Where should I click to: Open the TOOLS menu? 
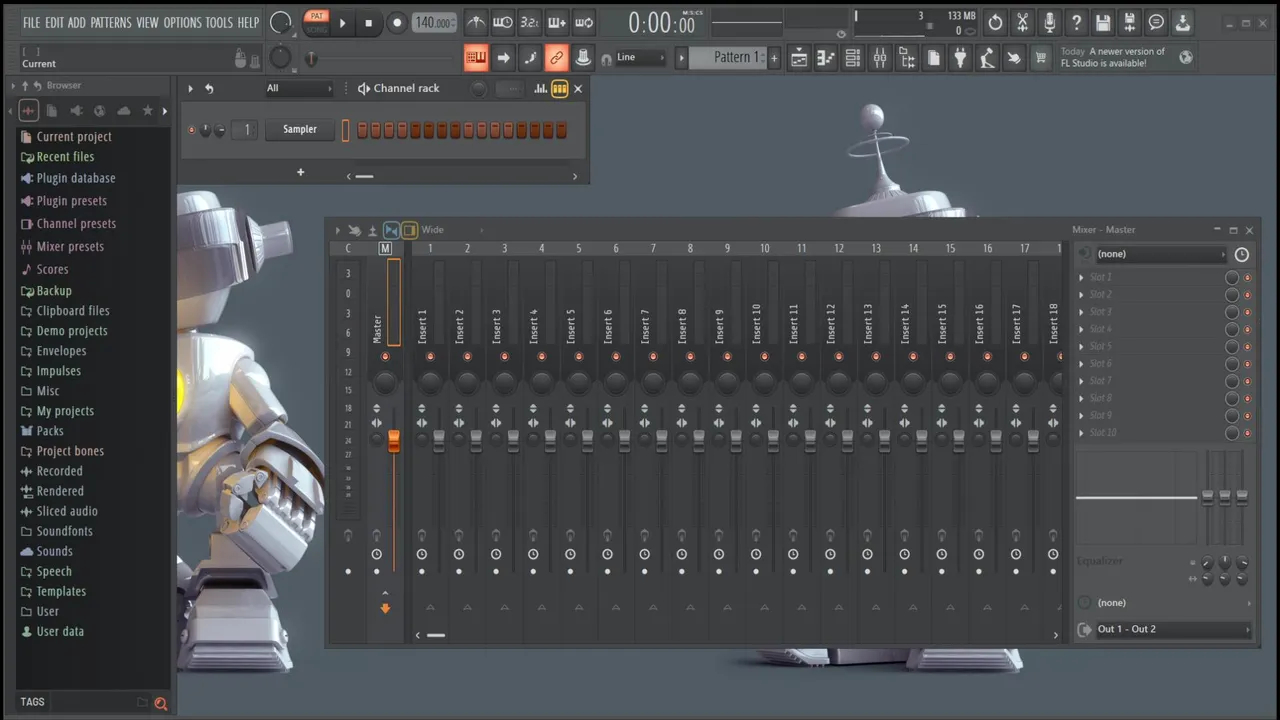point(219,22)
